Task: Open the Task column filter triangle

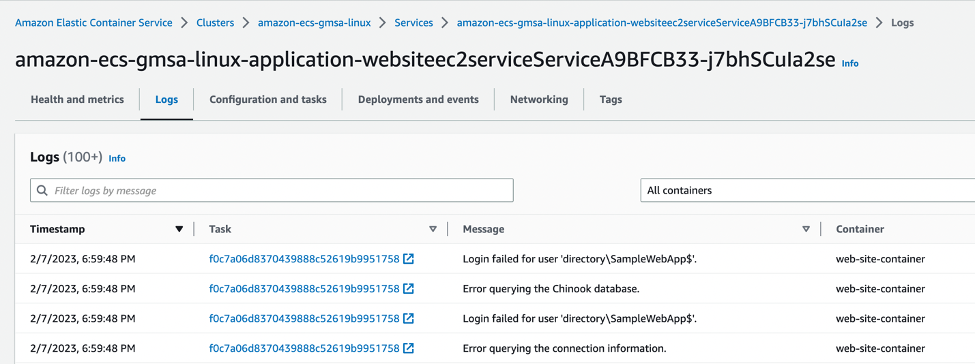Action: click(433, 229)
